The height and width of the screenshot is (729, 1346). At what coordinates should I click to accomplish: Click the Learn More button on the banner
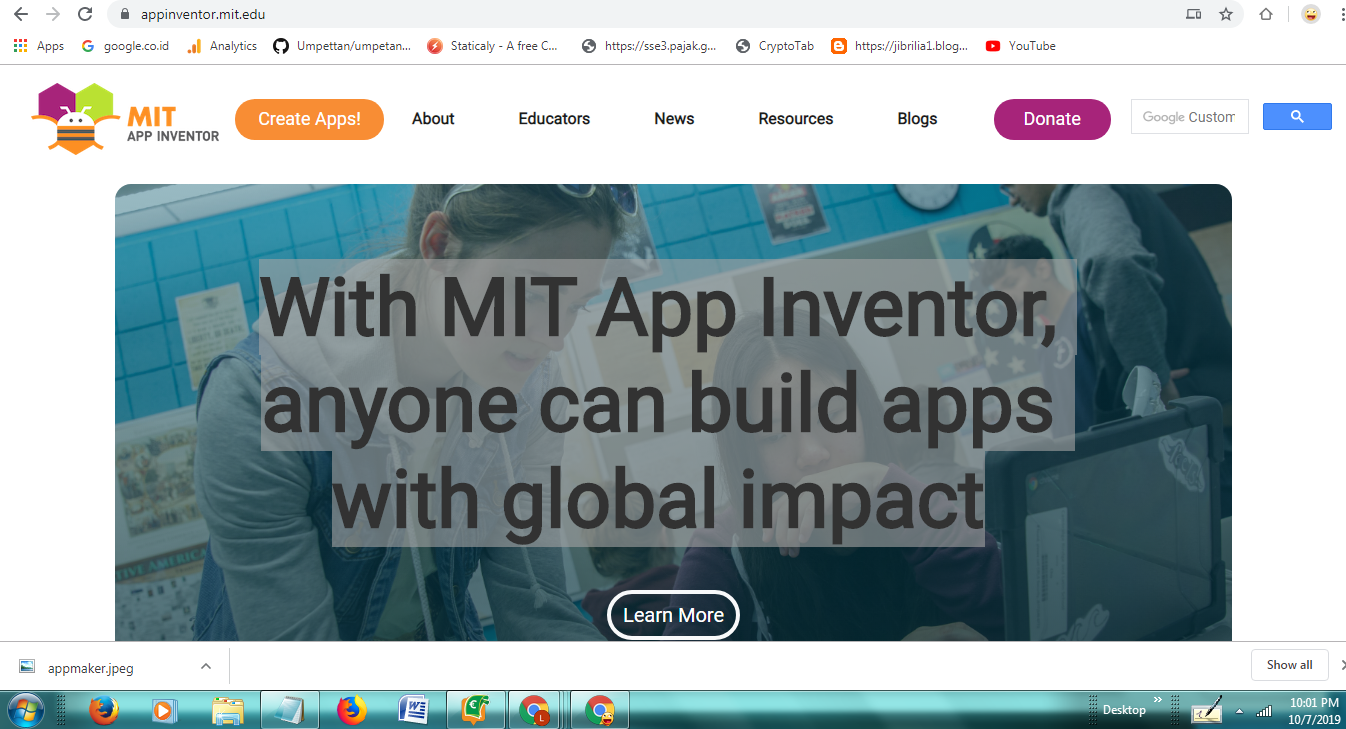[x=673, y=615]
